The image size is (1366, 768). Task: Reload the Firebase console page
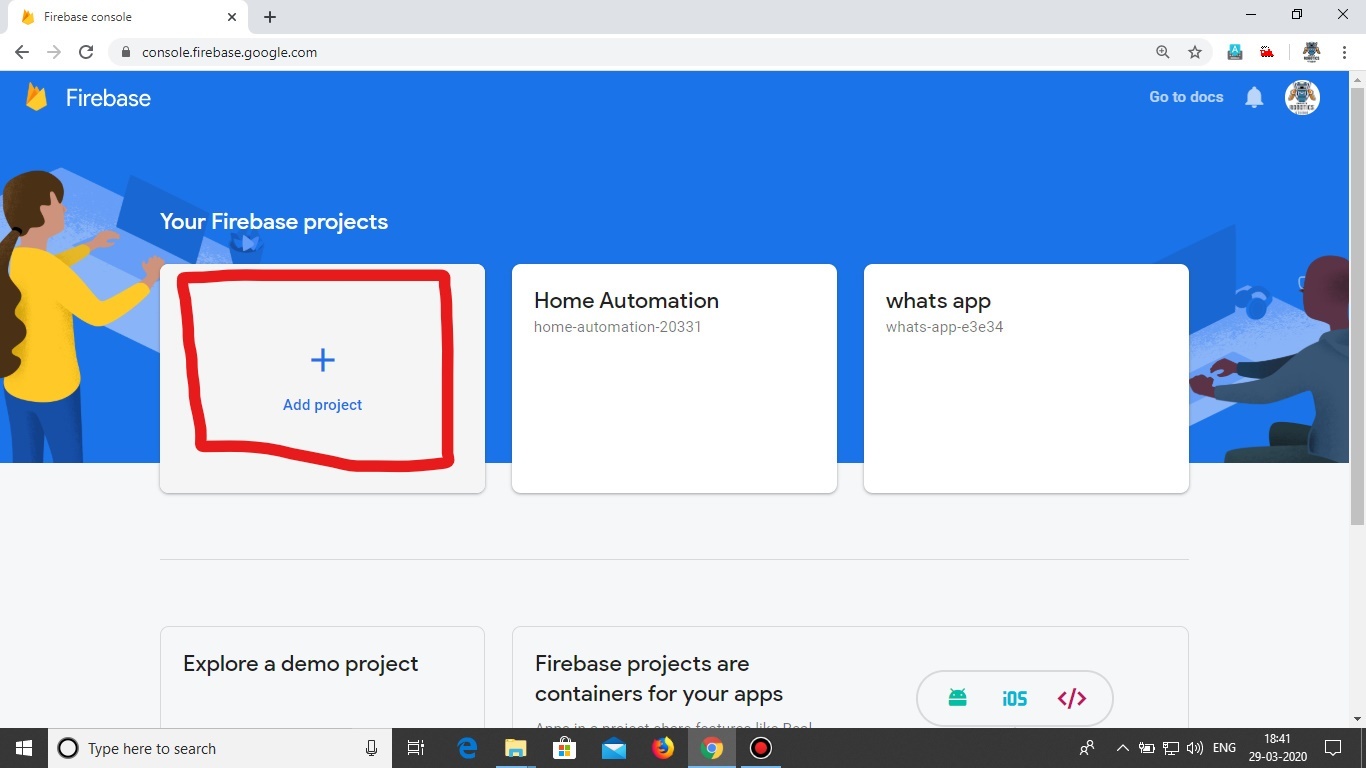click(86, 52)
